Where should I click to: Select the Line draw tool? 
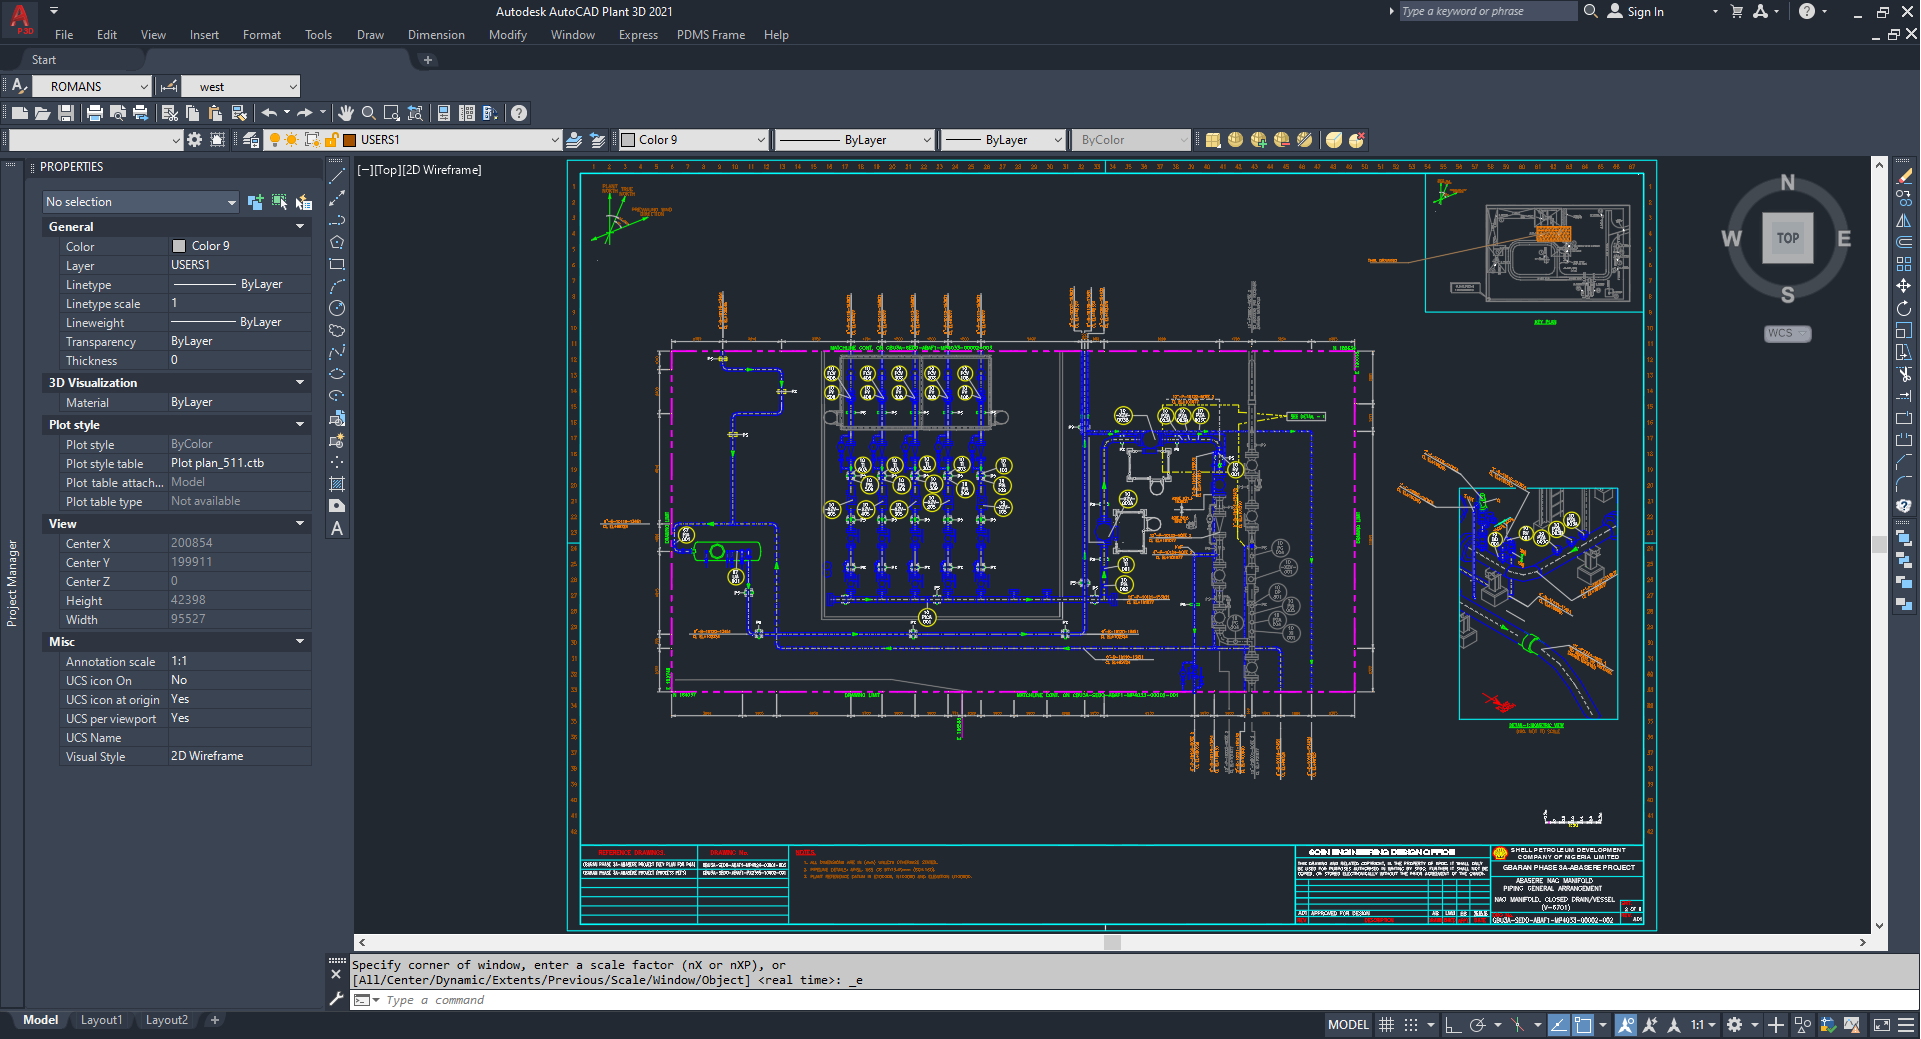coord(337,177)
